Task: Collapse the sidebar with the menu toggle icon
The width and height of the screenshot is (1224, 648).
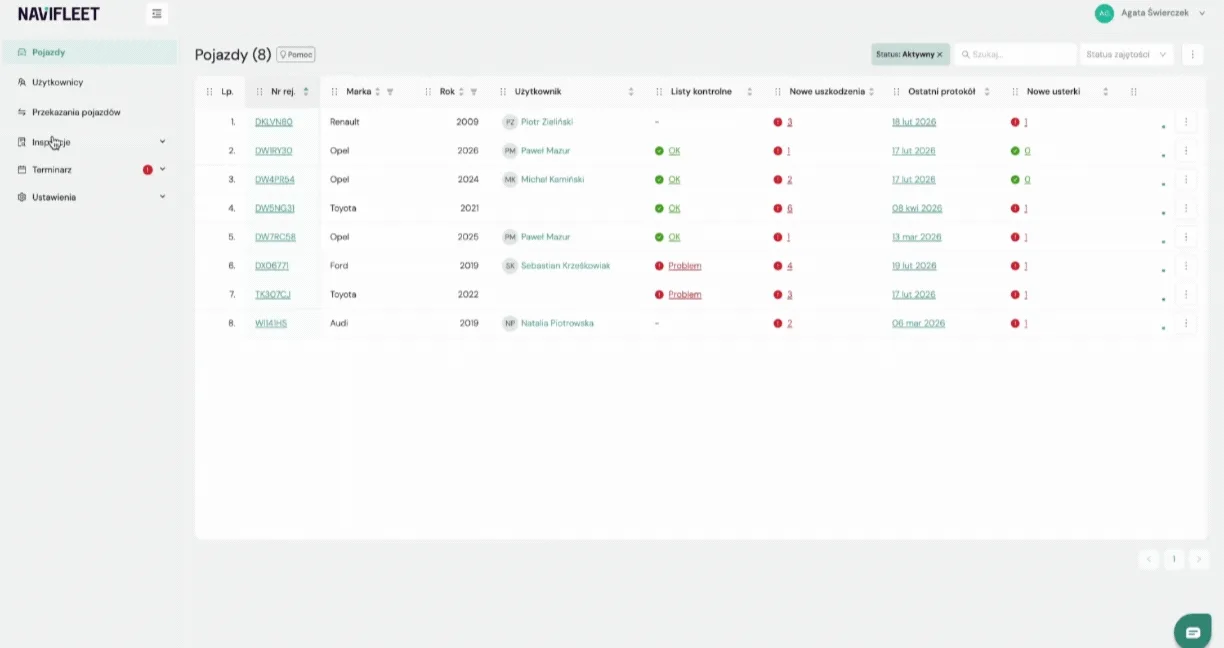Action: click(156, 14)
